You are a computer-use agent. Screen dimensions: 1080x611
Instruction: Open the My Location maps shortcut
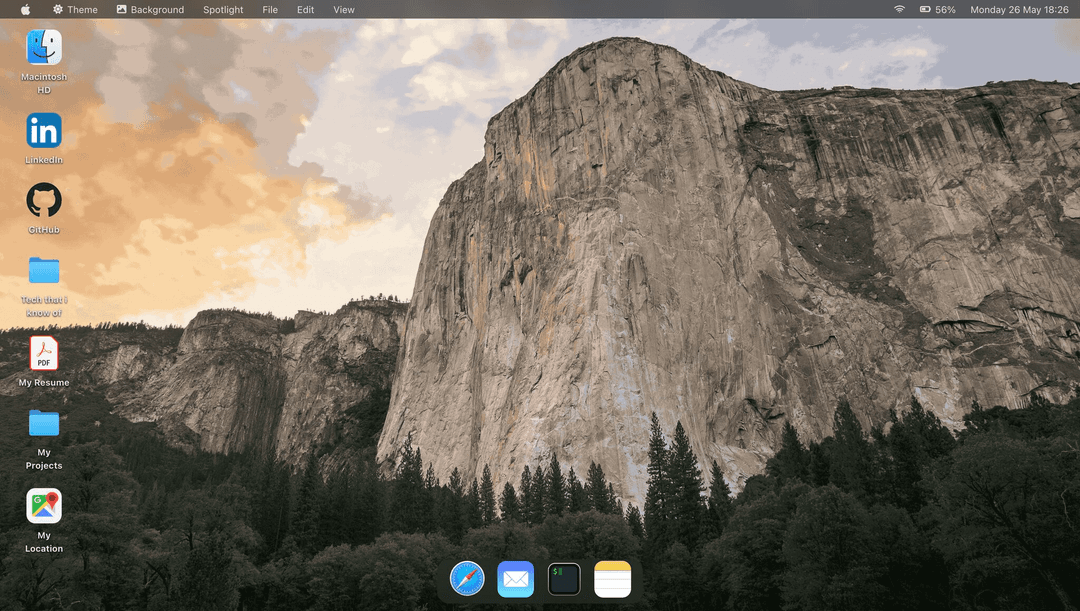[x=44, y=505]
